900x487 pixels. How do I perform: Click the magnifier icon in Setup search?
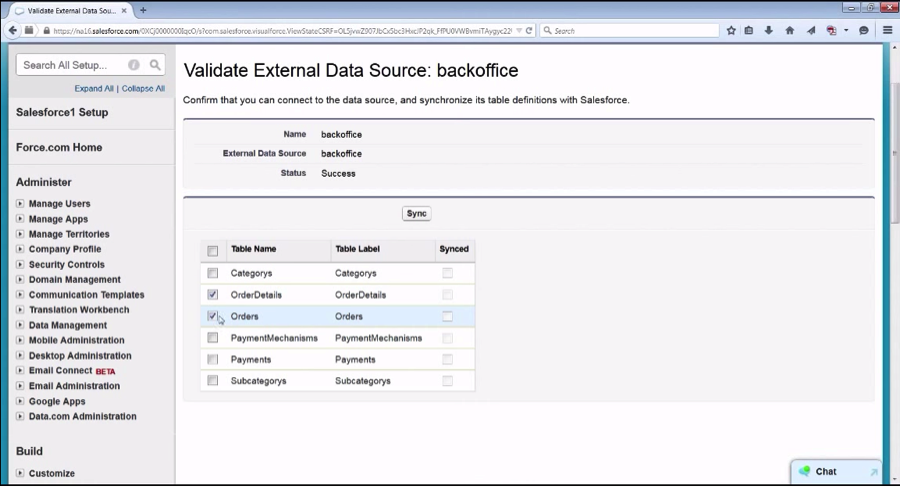tap(155, 65)
